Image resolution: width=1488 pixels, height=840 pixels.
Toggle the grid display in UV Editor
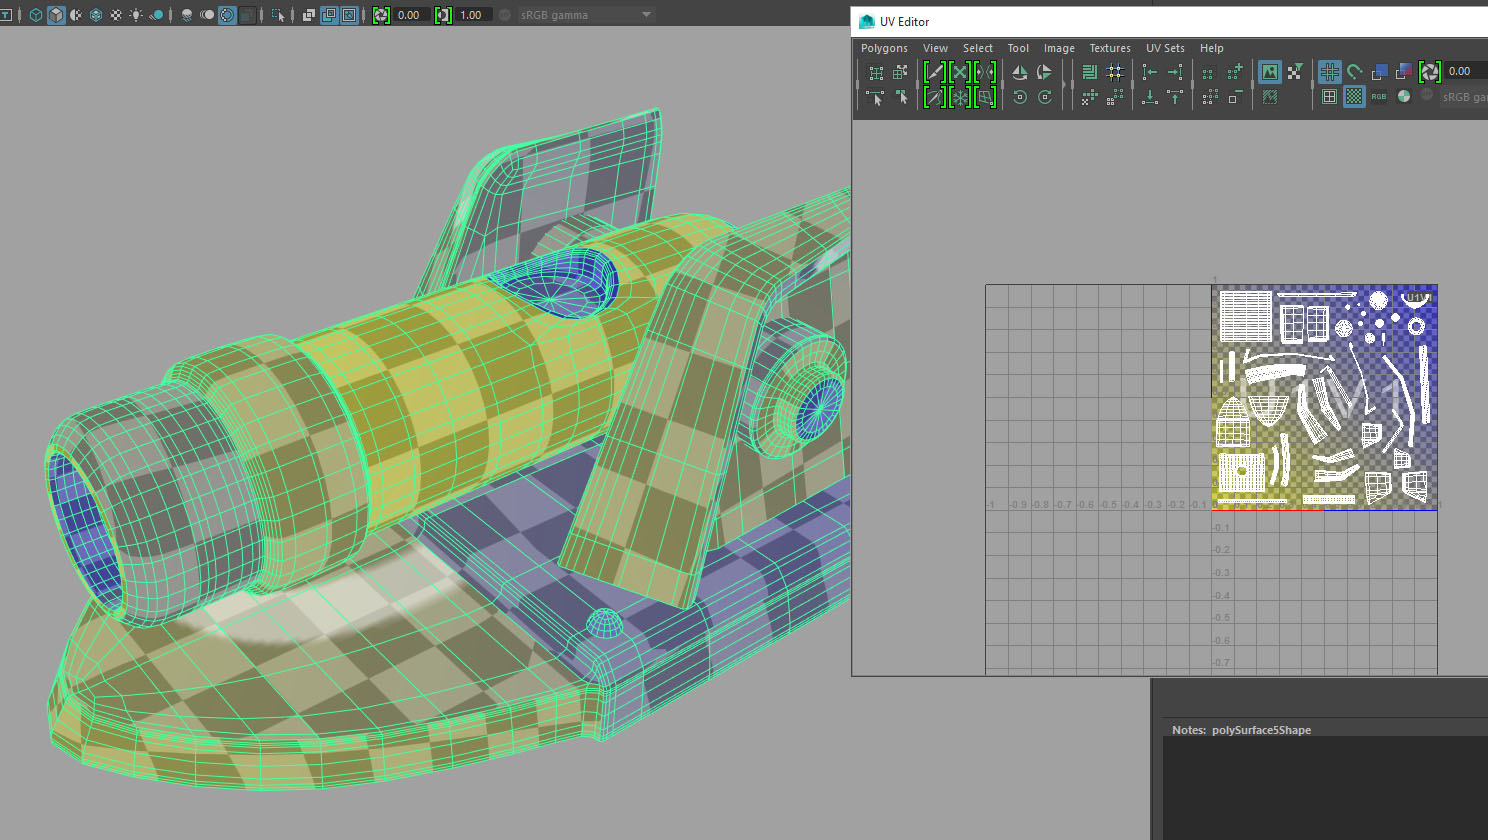pos(1330,71)
